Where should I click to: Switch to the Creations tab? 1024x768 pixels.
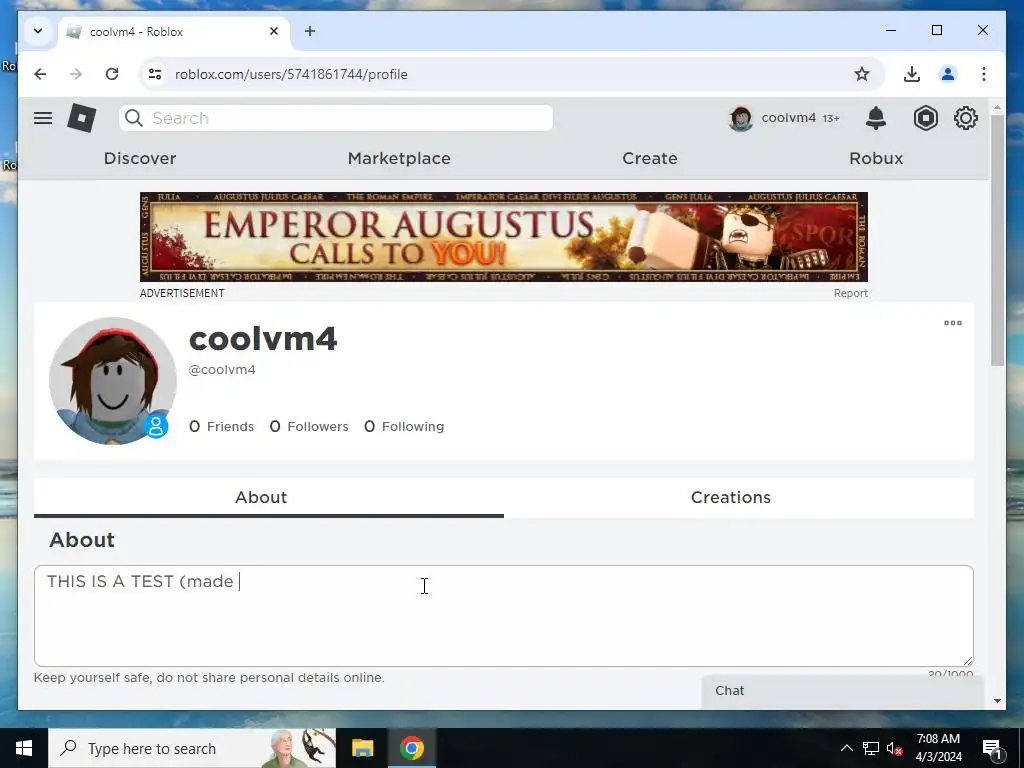pyautogui.click(x=731, y=498)
